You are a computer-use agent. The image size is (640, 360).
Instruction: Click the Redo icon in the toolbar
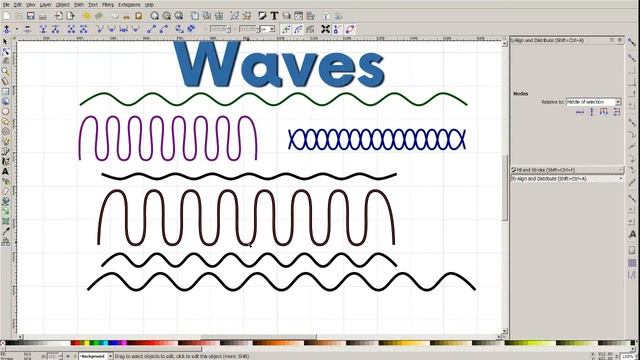tap(99, 16)
